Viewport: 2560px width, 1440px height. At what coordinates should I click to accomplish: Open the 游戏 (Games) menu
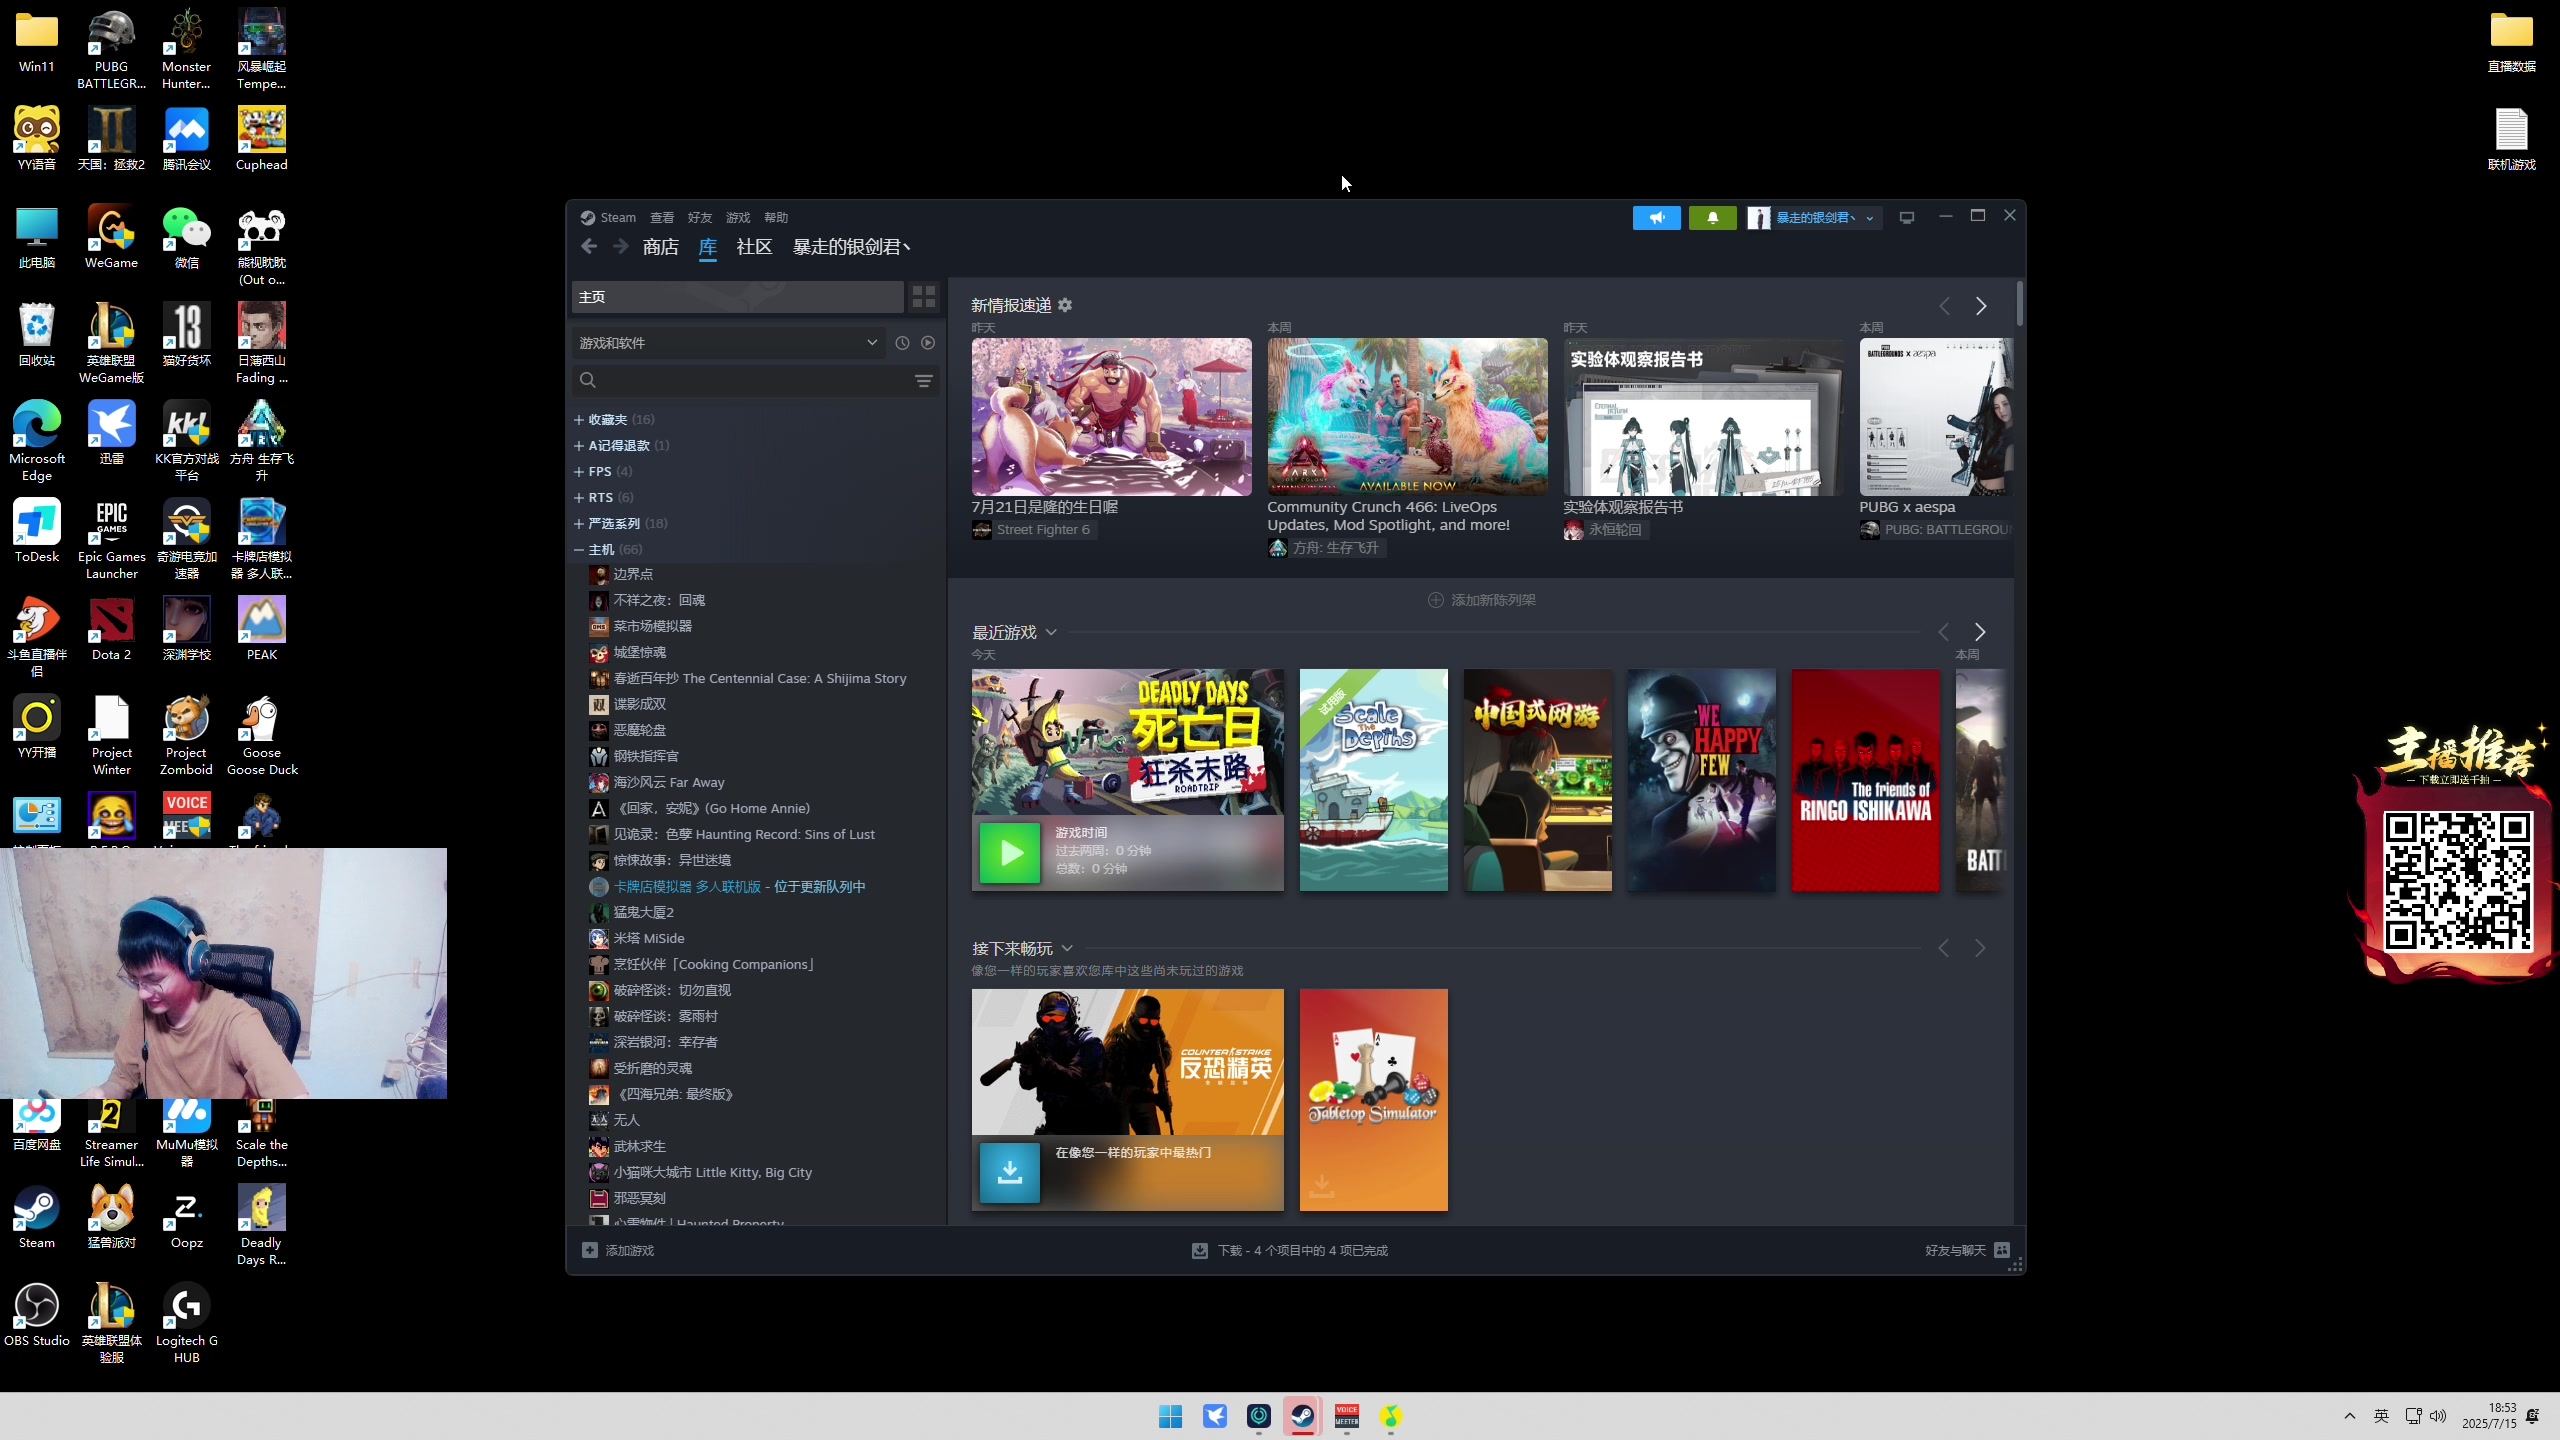738,218
